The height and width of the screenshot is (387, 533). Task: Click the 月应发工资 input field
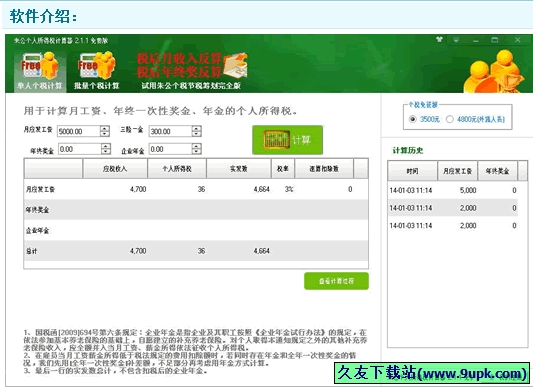point(79,131)
